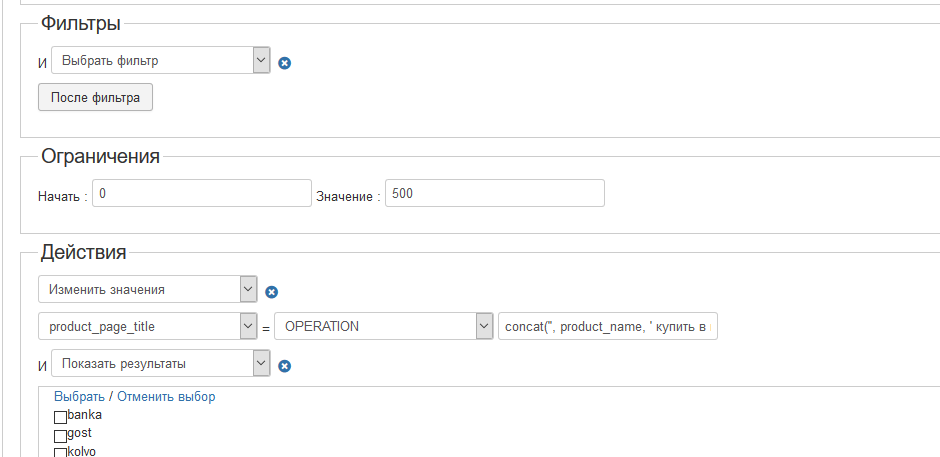940x457 pixels.
Task: Check the kolvo checkbox
Action: (x=61, y=453)
